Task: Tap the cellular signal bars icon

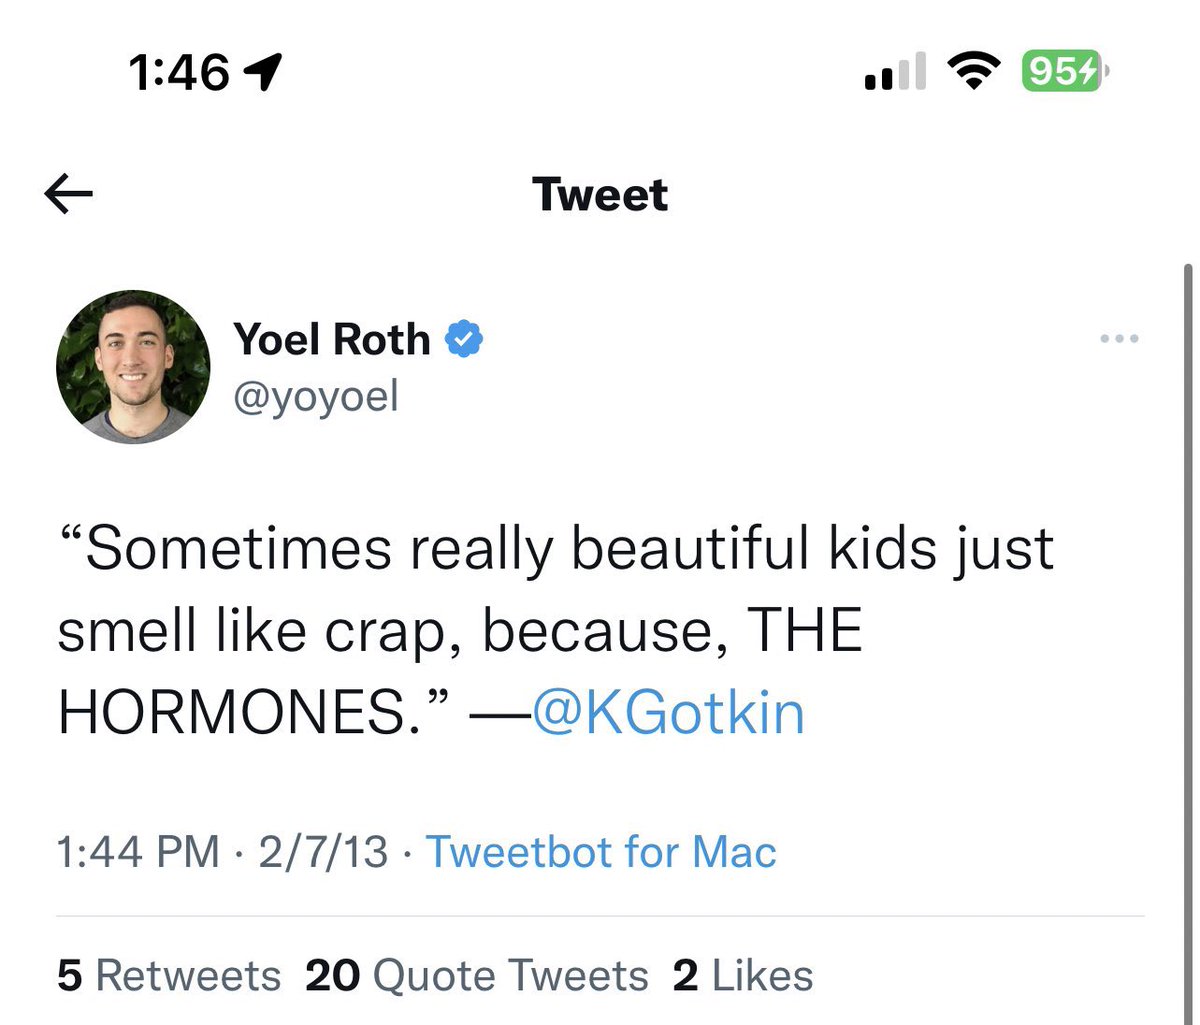Action: (x=896, y=73)
